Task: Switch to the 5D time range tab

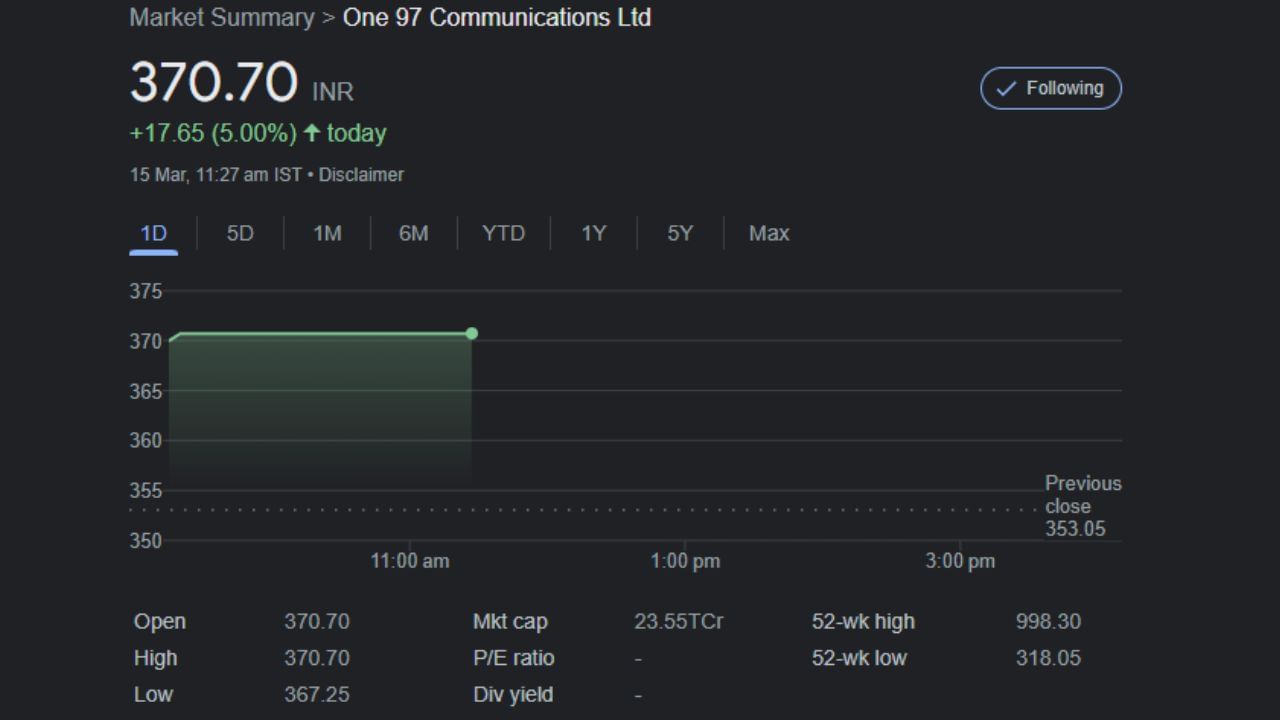Action: 240,233
